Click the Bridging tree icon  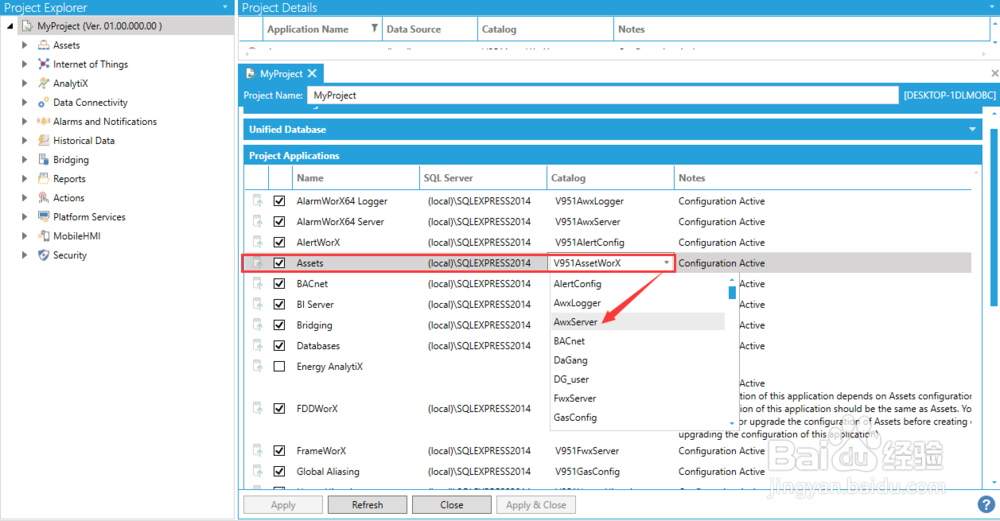[x=43, y=159]
